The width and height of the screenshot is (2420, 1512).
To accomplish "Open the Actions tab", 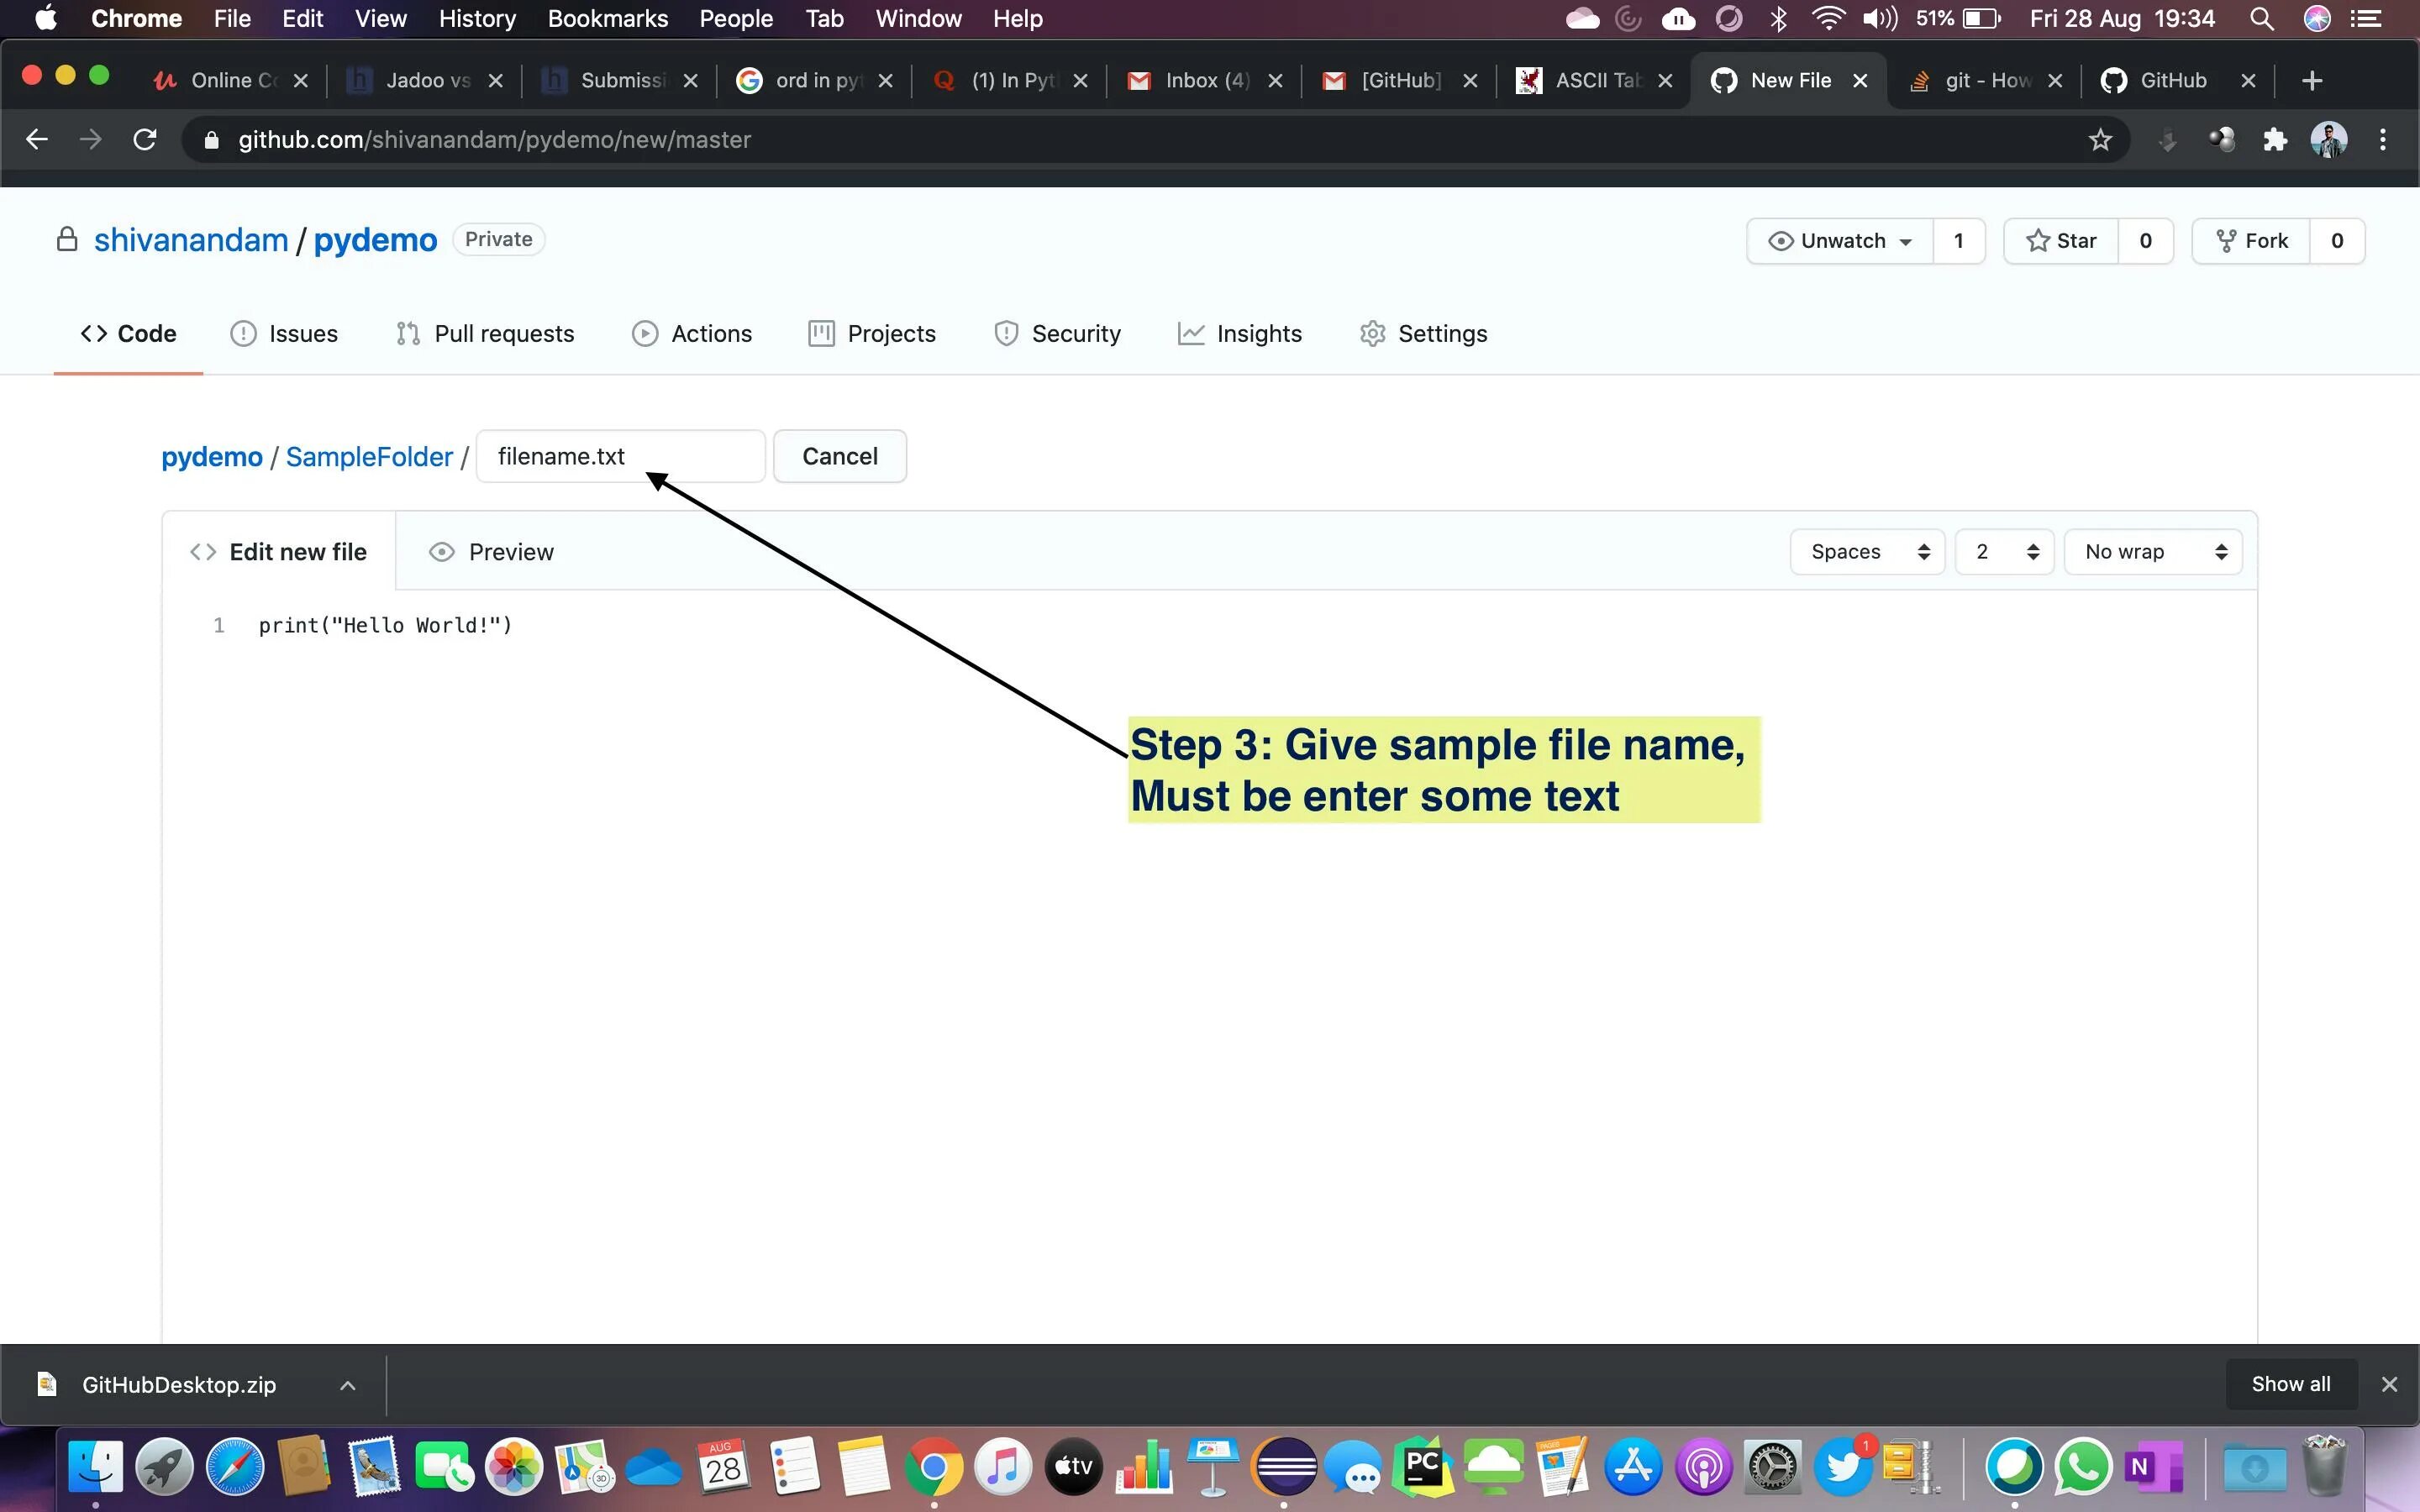I will [692, 334].
